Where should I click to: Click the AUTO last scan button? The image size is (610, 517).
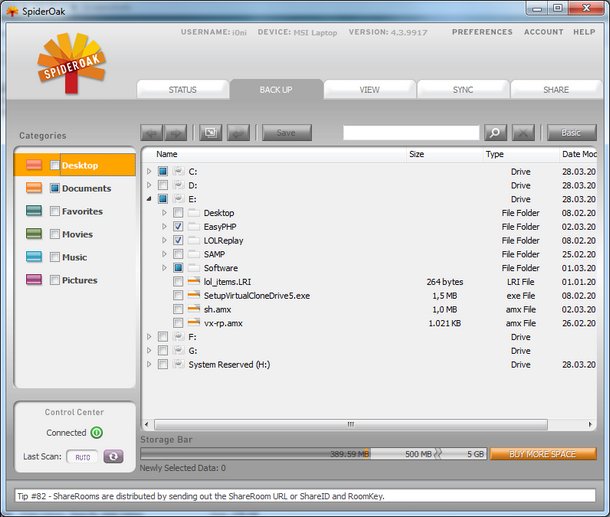(x=82, y=457)
